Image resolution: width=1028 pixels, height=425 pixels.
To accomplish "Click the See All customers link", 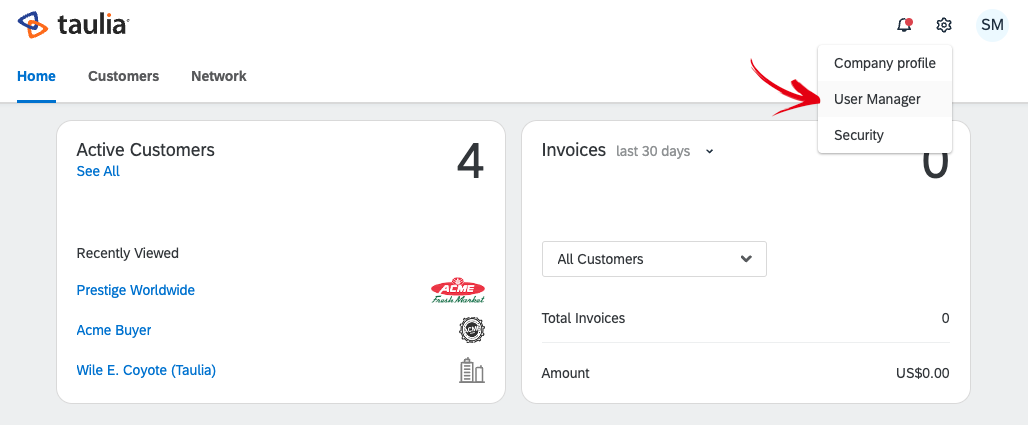I will (98, 171).
